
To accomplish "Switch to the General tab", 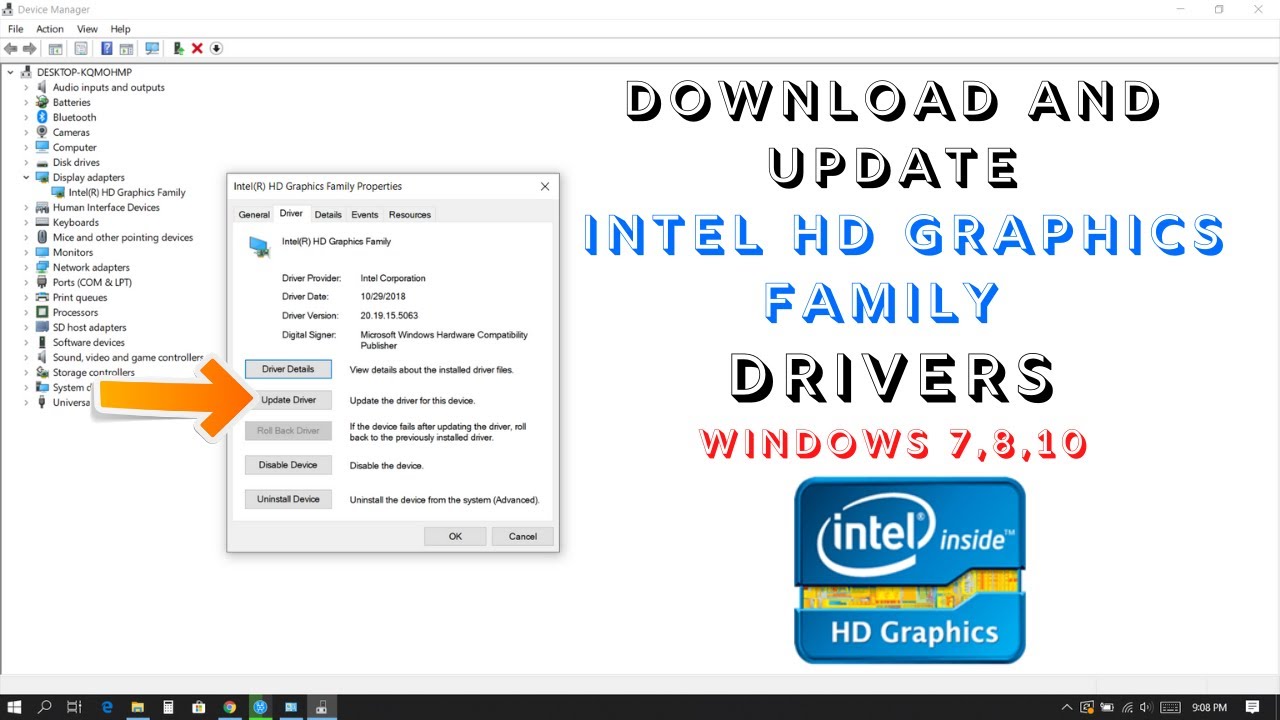I will pos(254,214).
